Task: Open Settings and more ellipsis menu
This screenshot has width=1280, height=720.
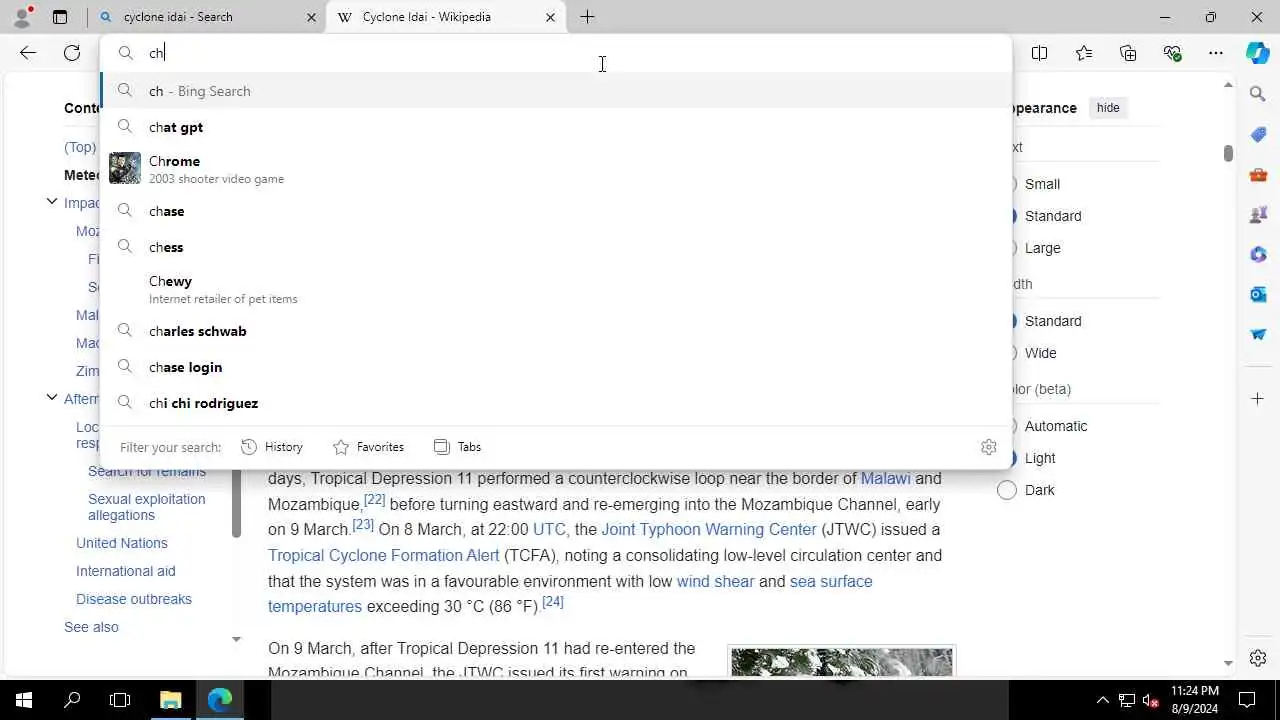Action: [1216, 53]
